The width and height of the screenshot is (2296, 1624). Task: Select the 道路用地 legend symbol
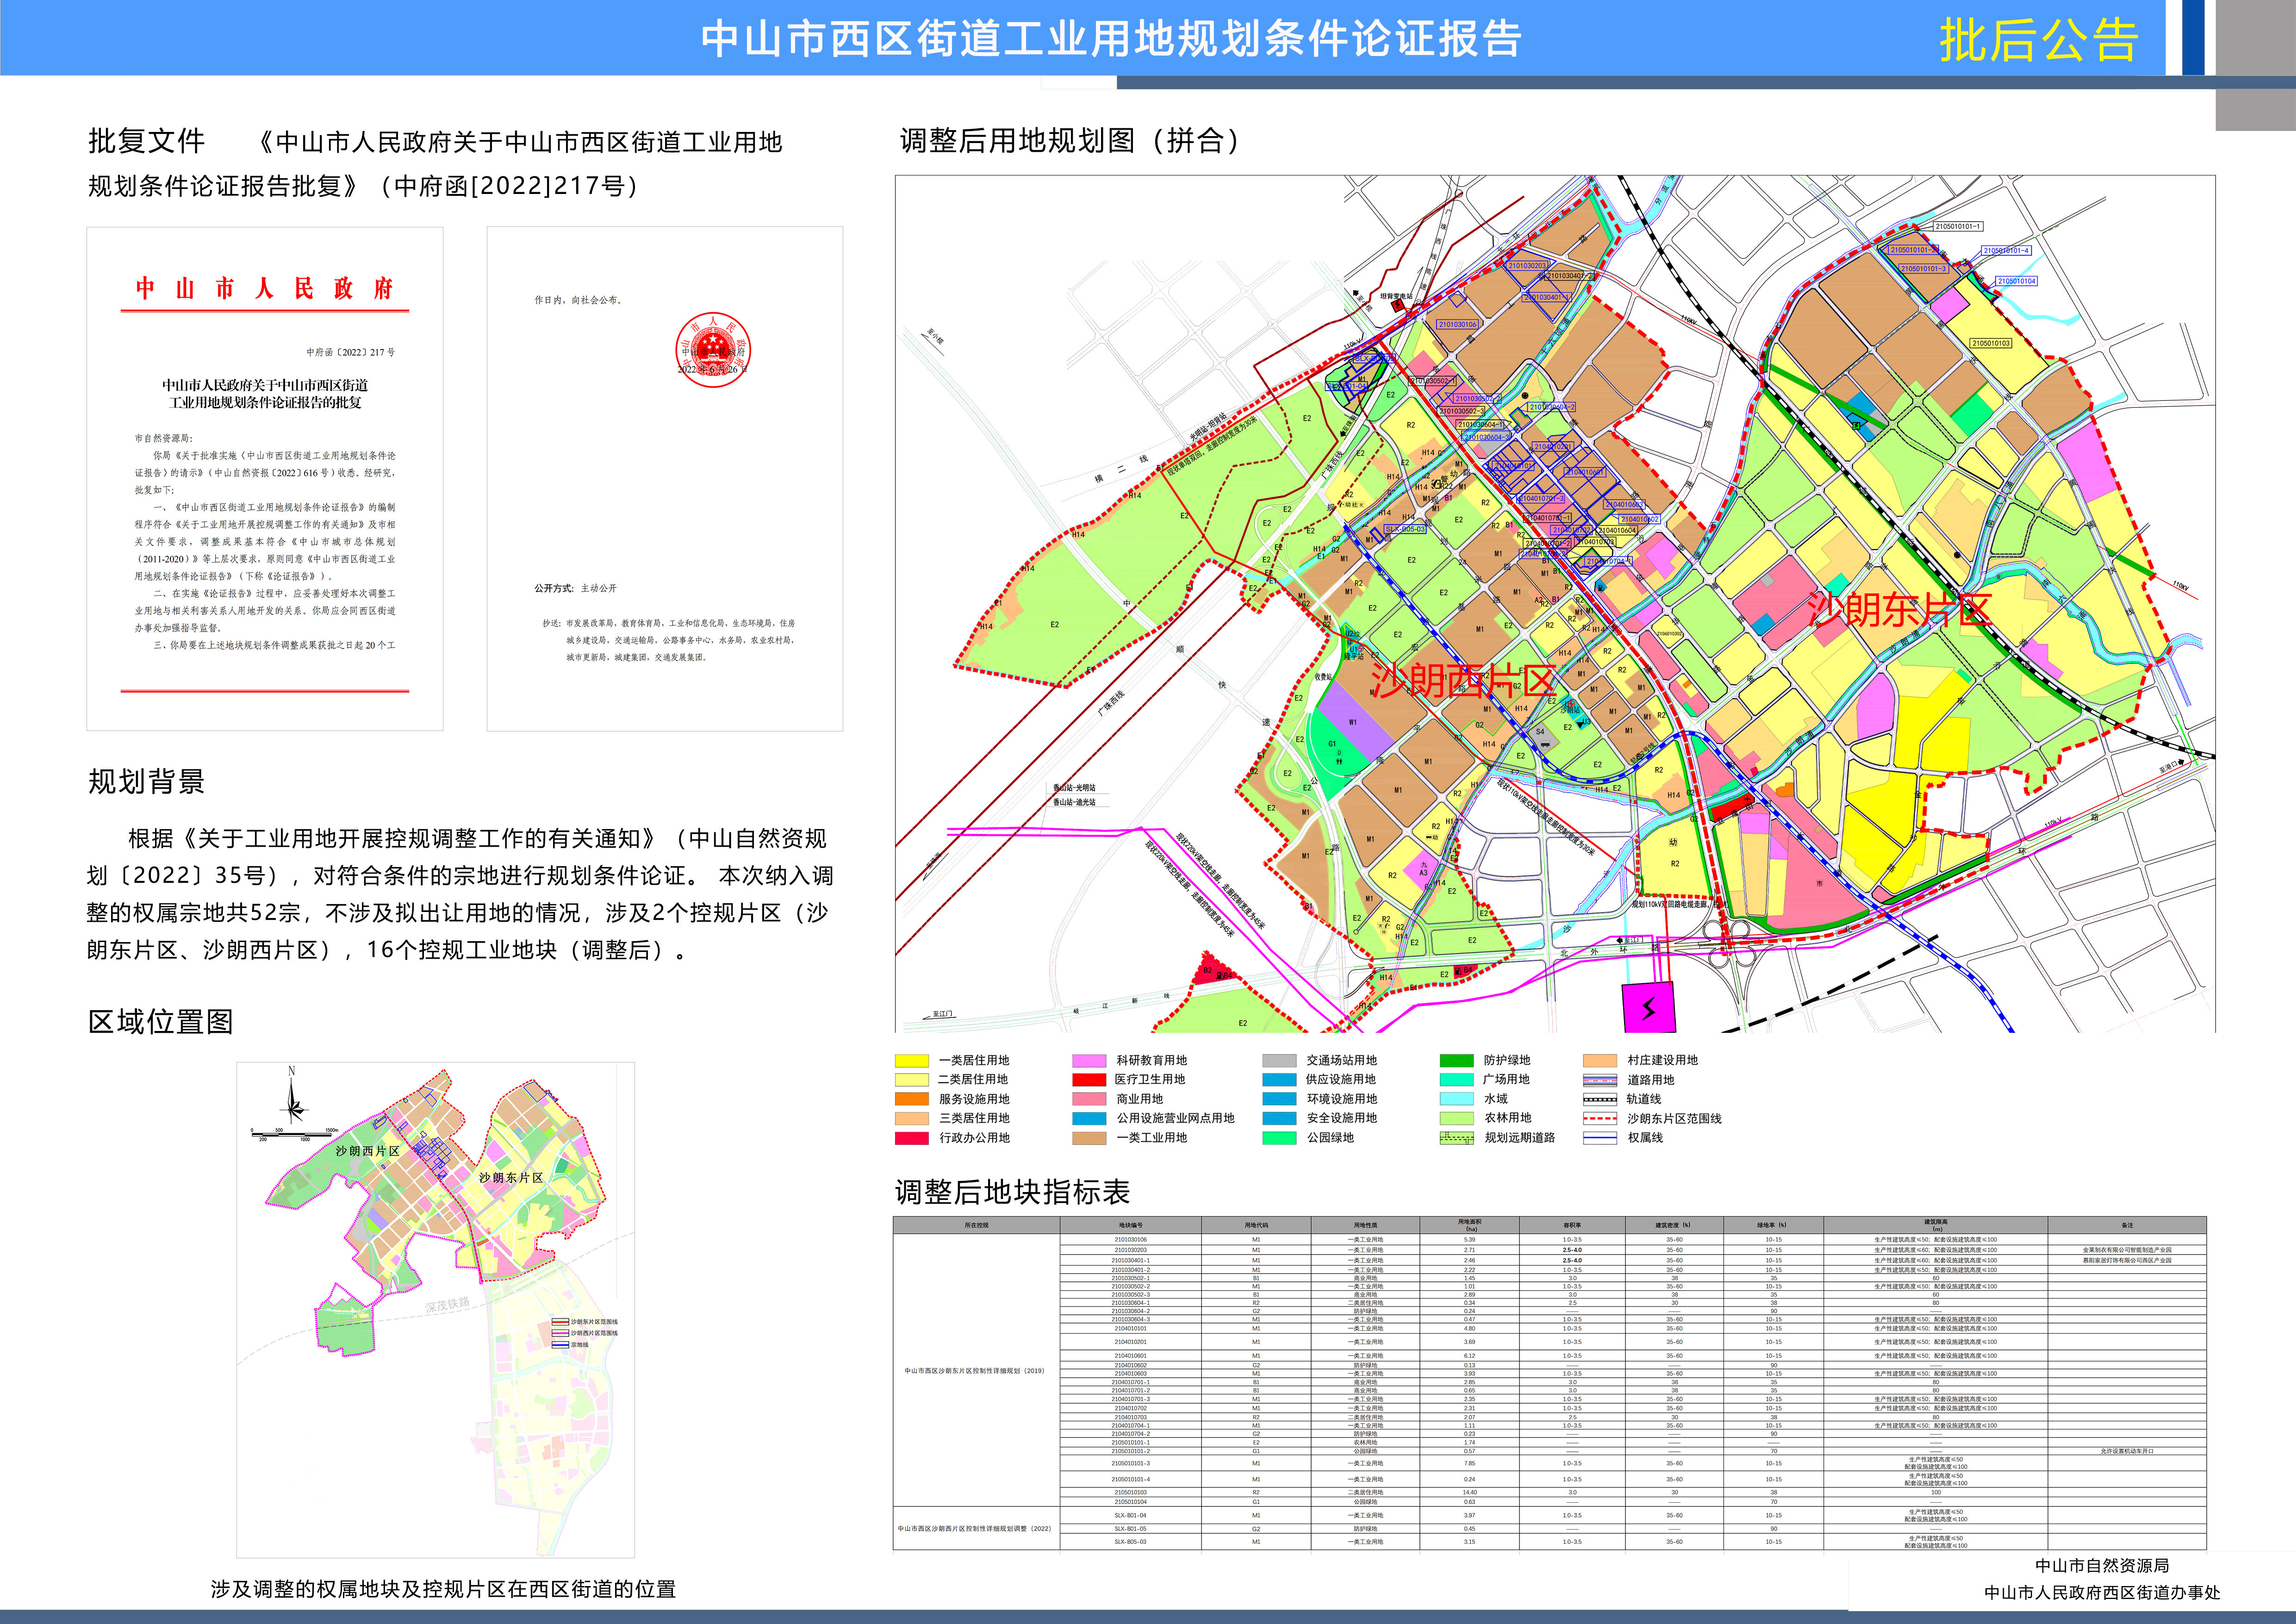(1600, 1080)
